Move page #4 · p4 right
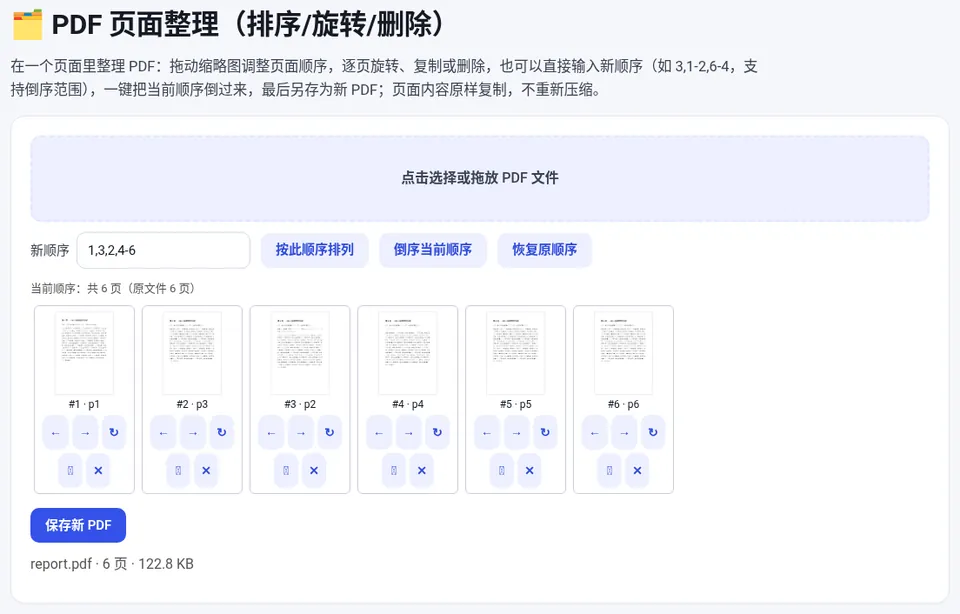The width and height of the screenshot is (960, 614). tap(408, 433)
